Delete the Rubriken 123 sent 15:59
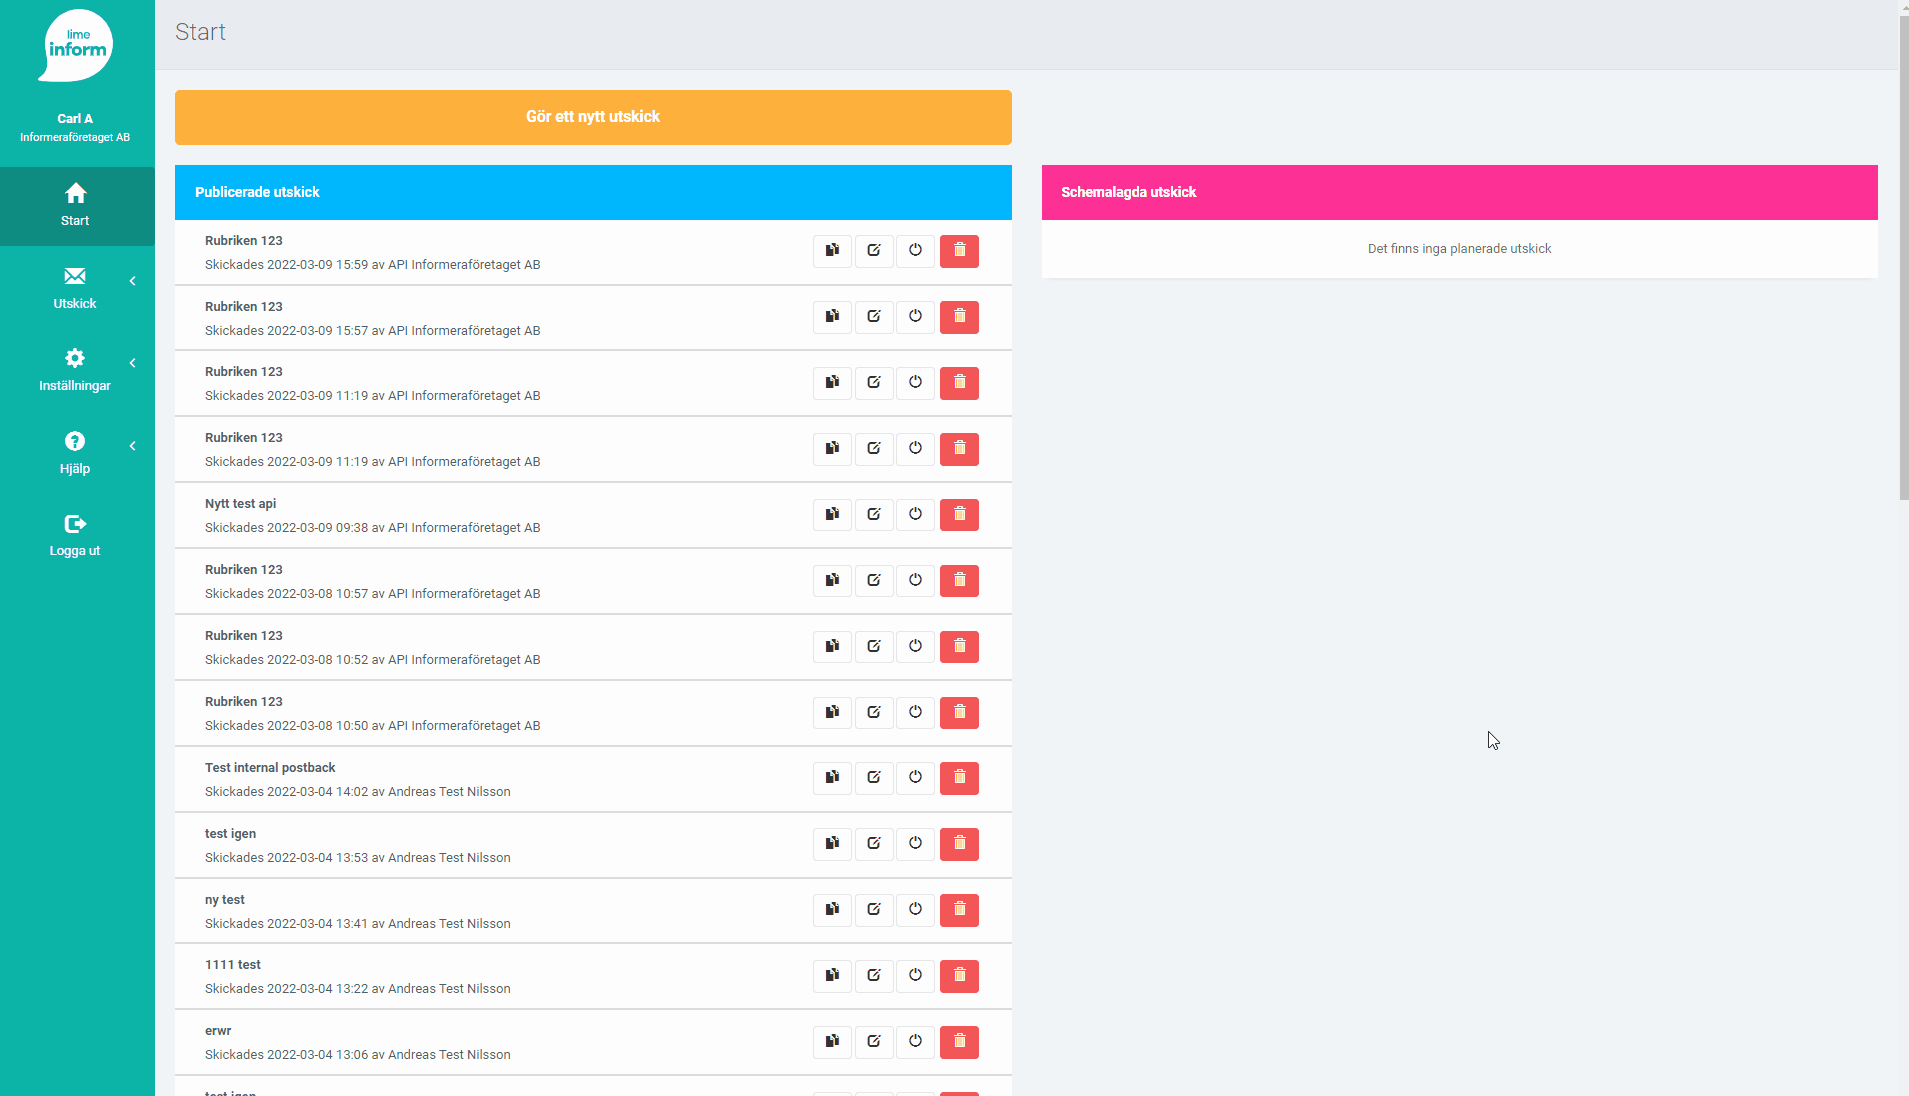The height and width of the screenshot is (1096, 1909). click(959, 251)
